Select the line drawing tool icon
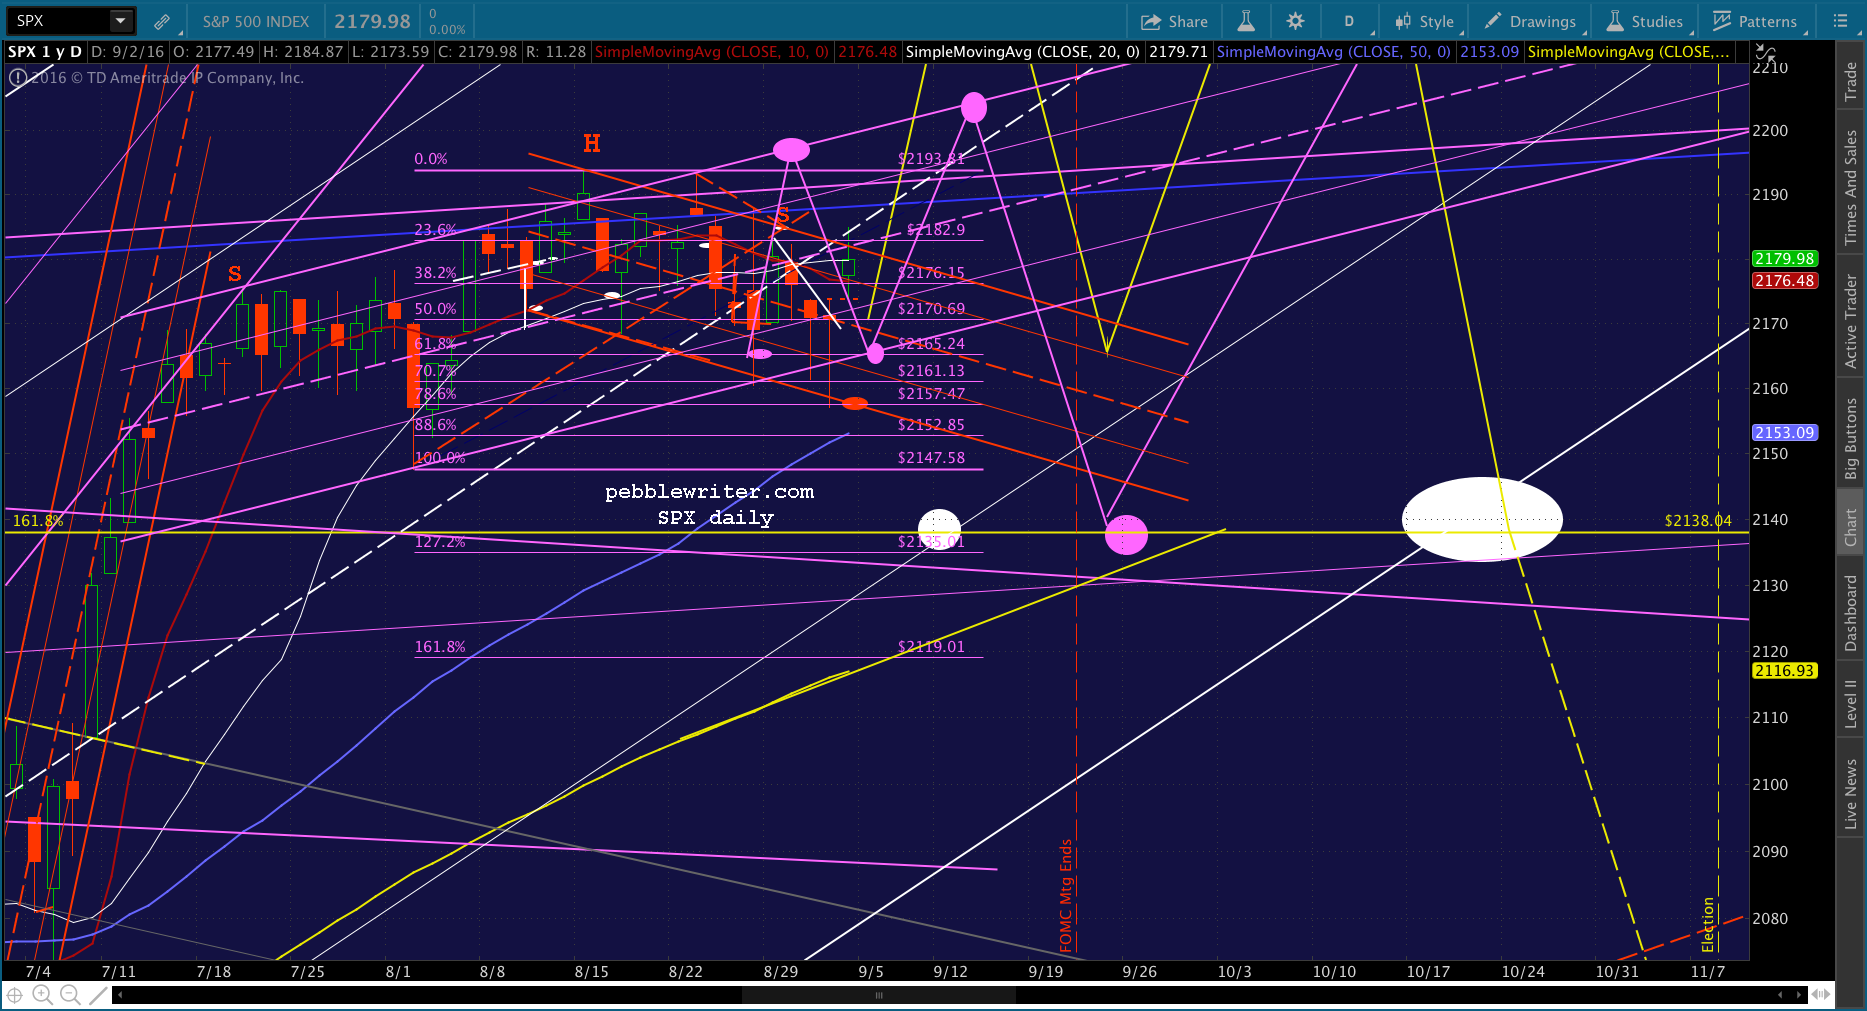Viewport: 1867px width, 1011px height. tap(97, 994)
